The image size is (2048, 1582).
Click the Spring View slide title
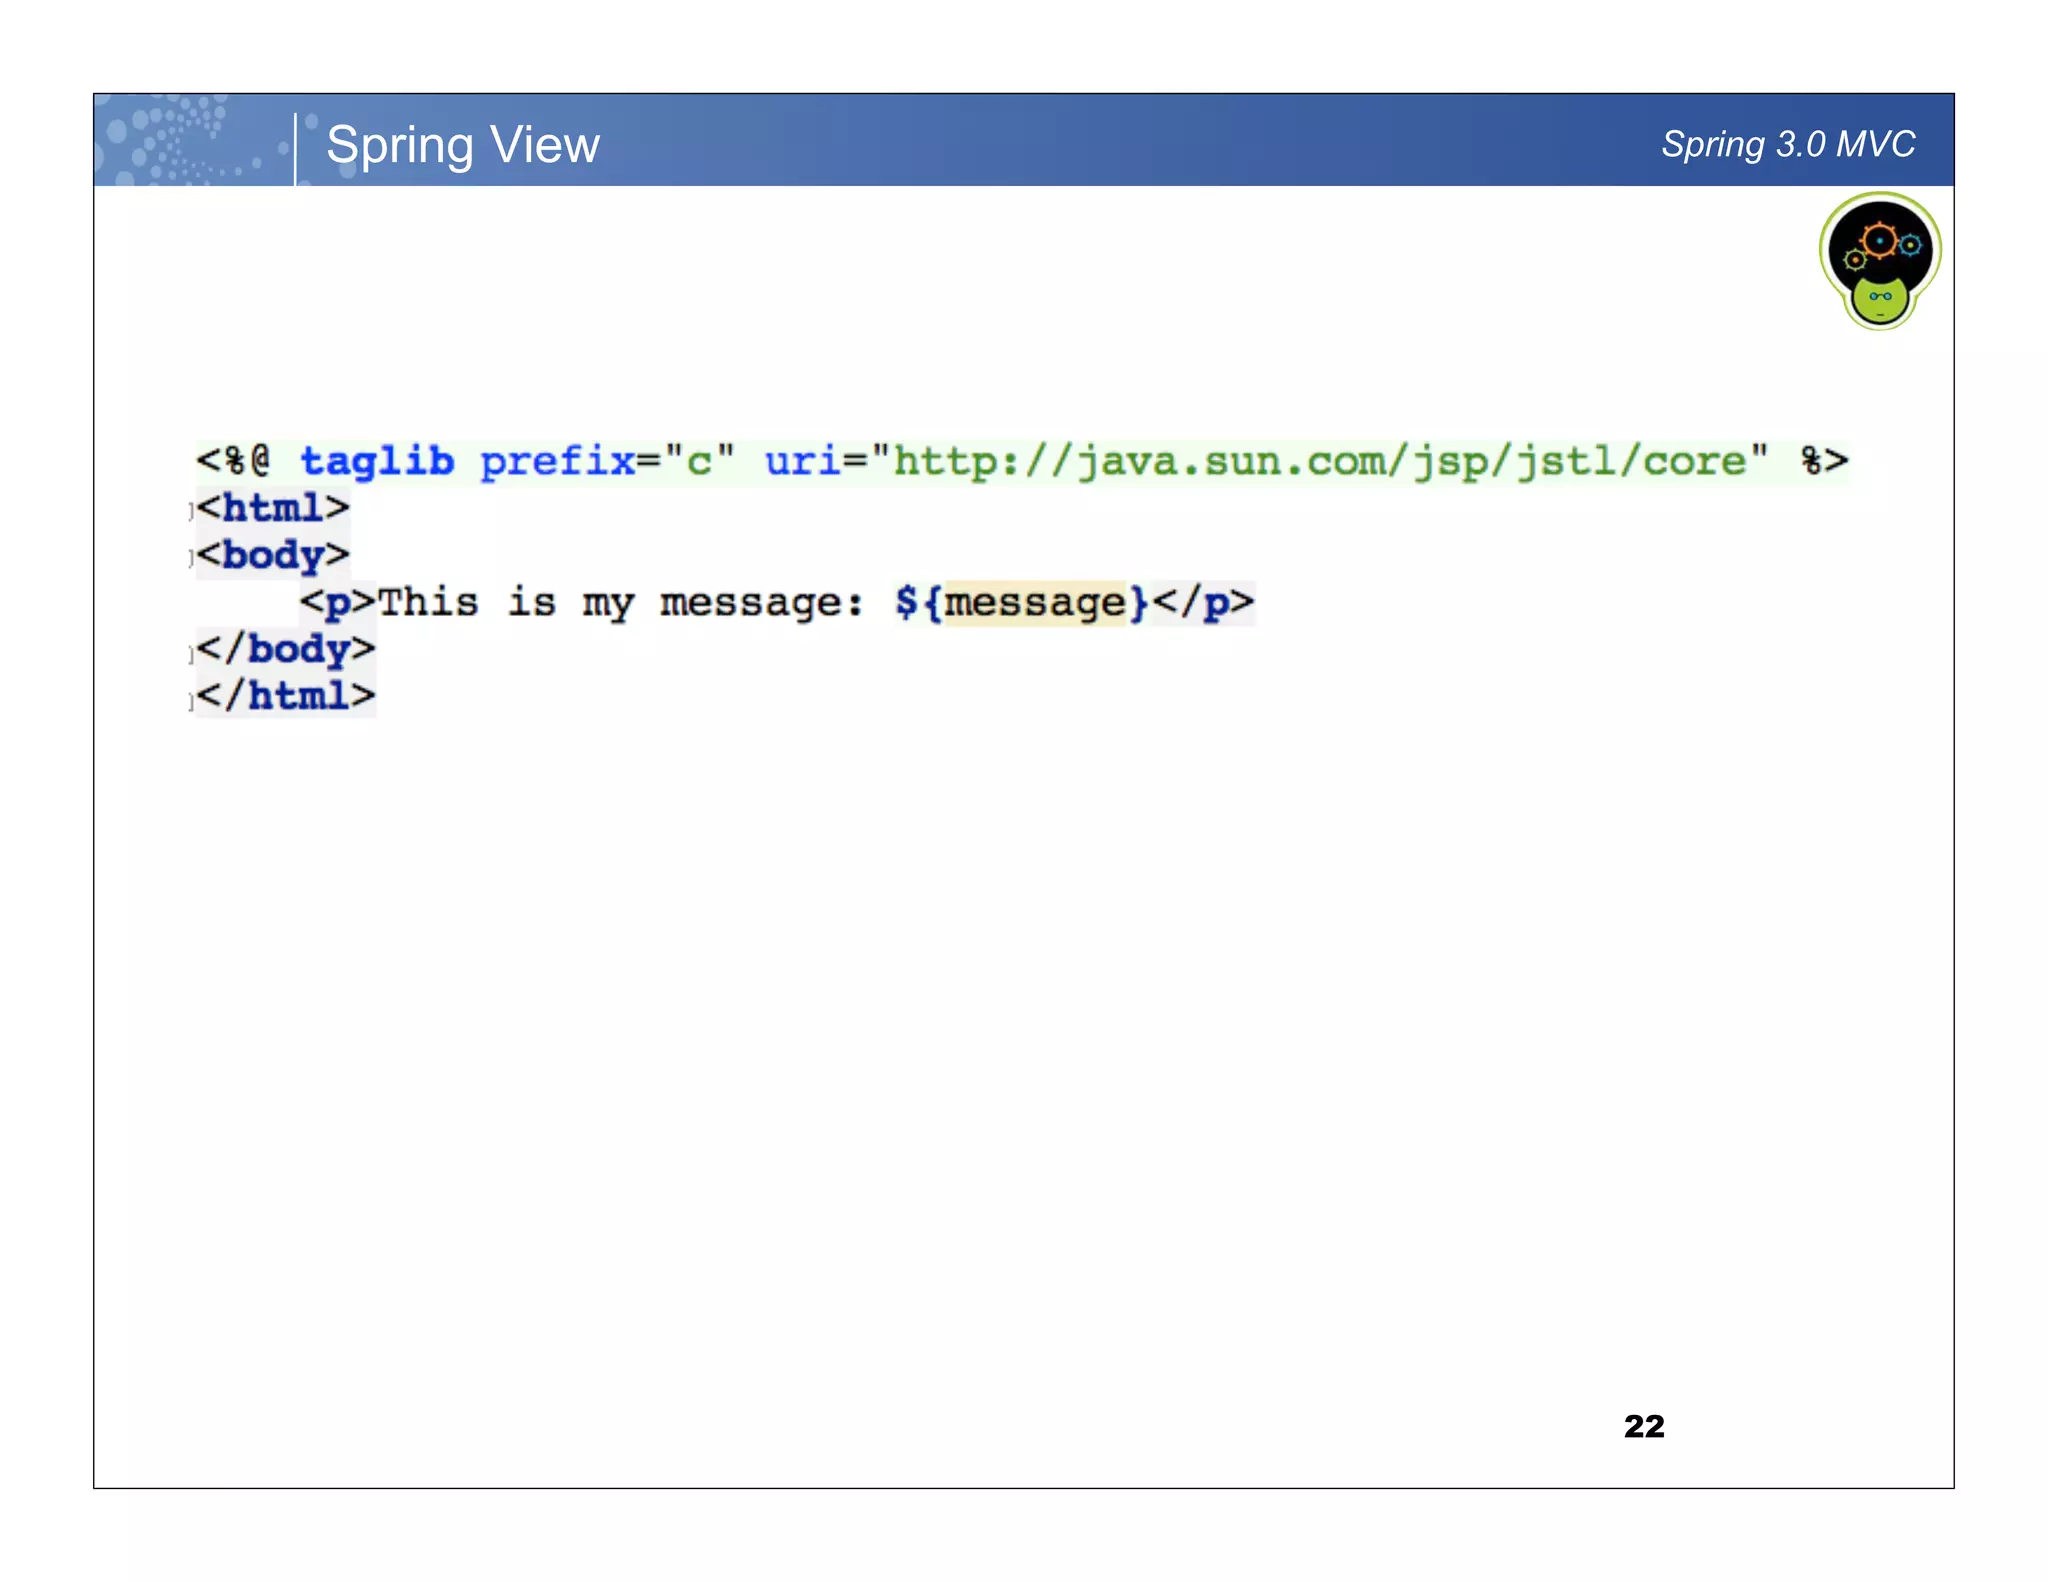pos(462,145)
